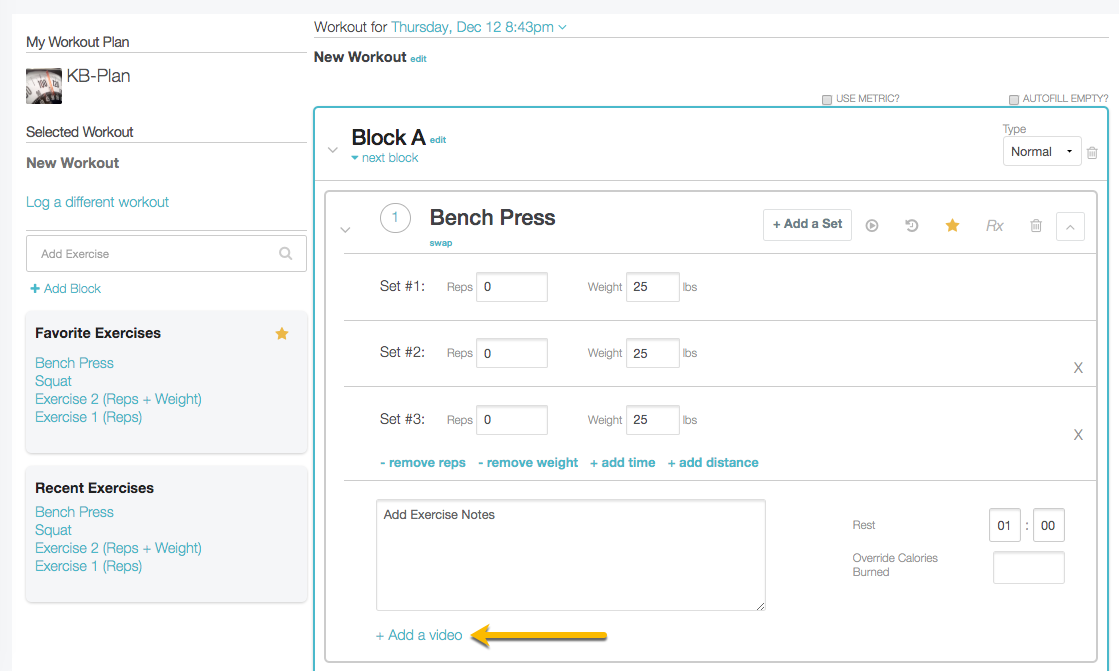Enable the Use Metric checkbox
The width and height of the screenshot is (1119, 671).
click(827, 100)
